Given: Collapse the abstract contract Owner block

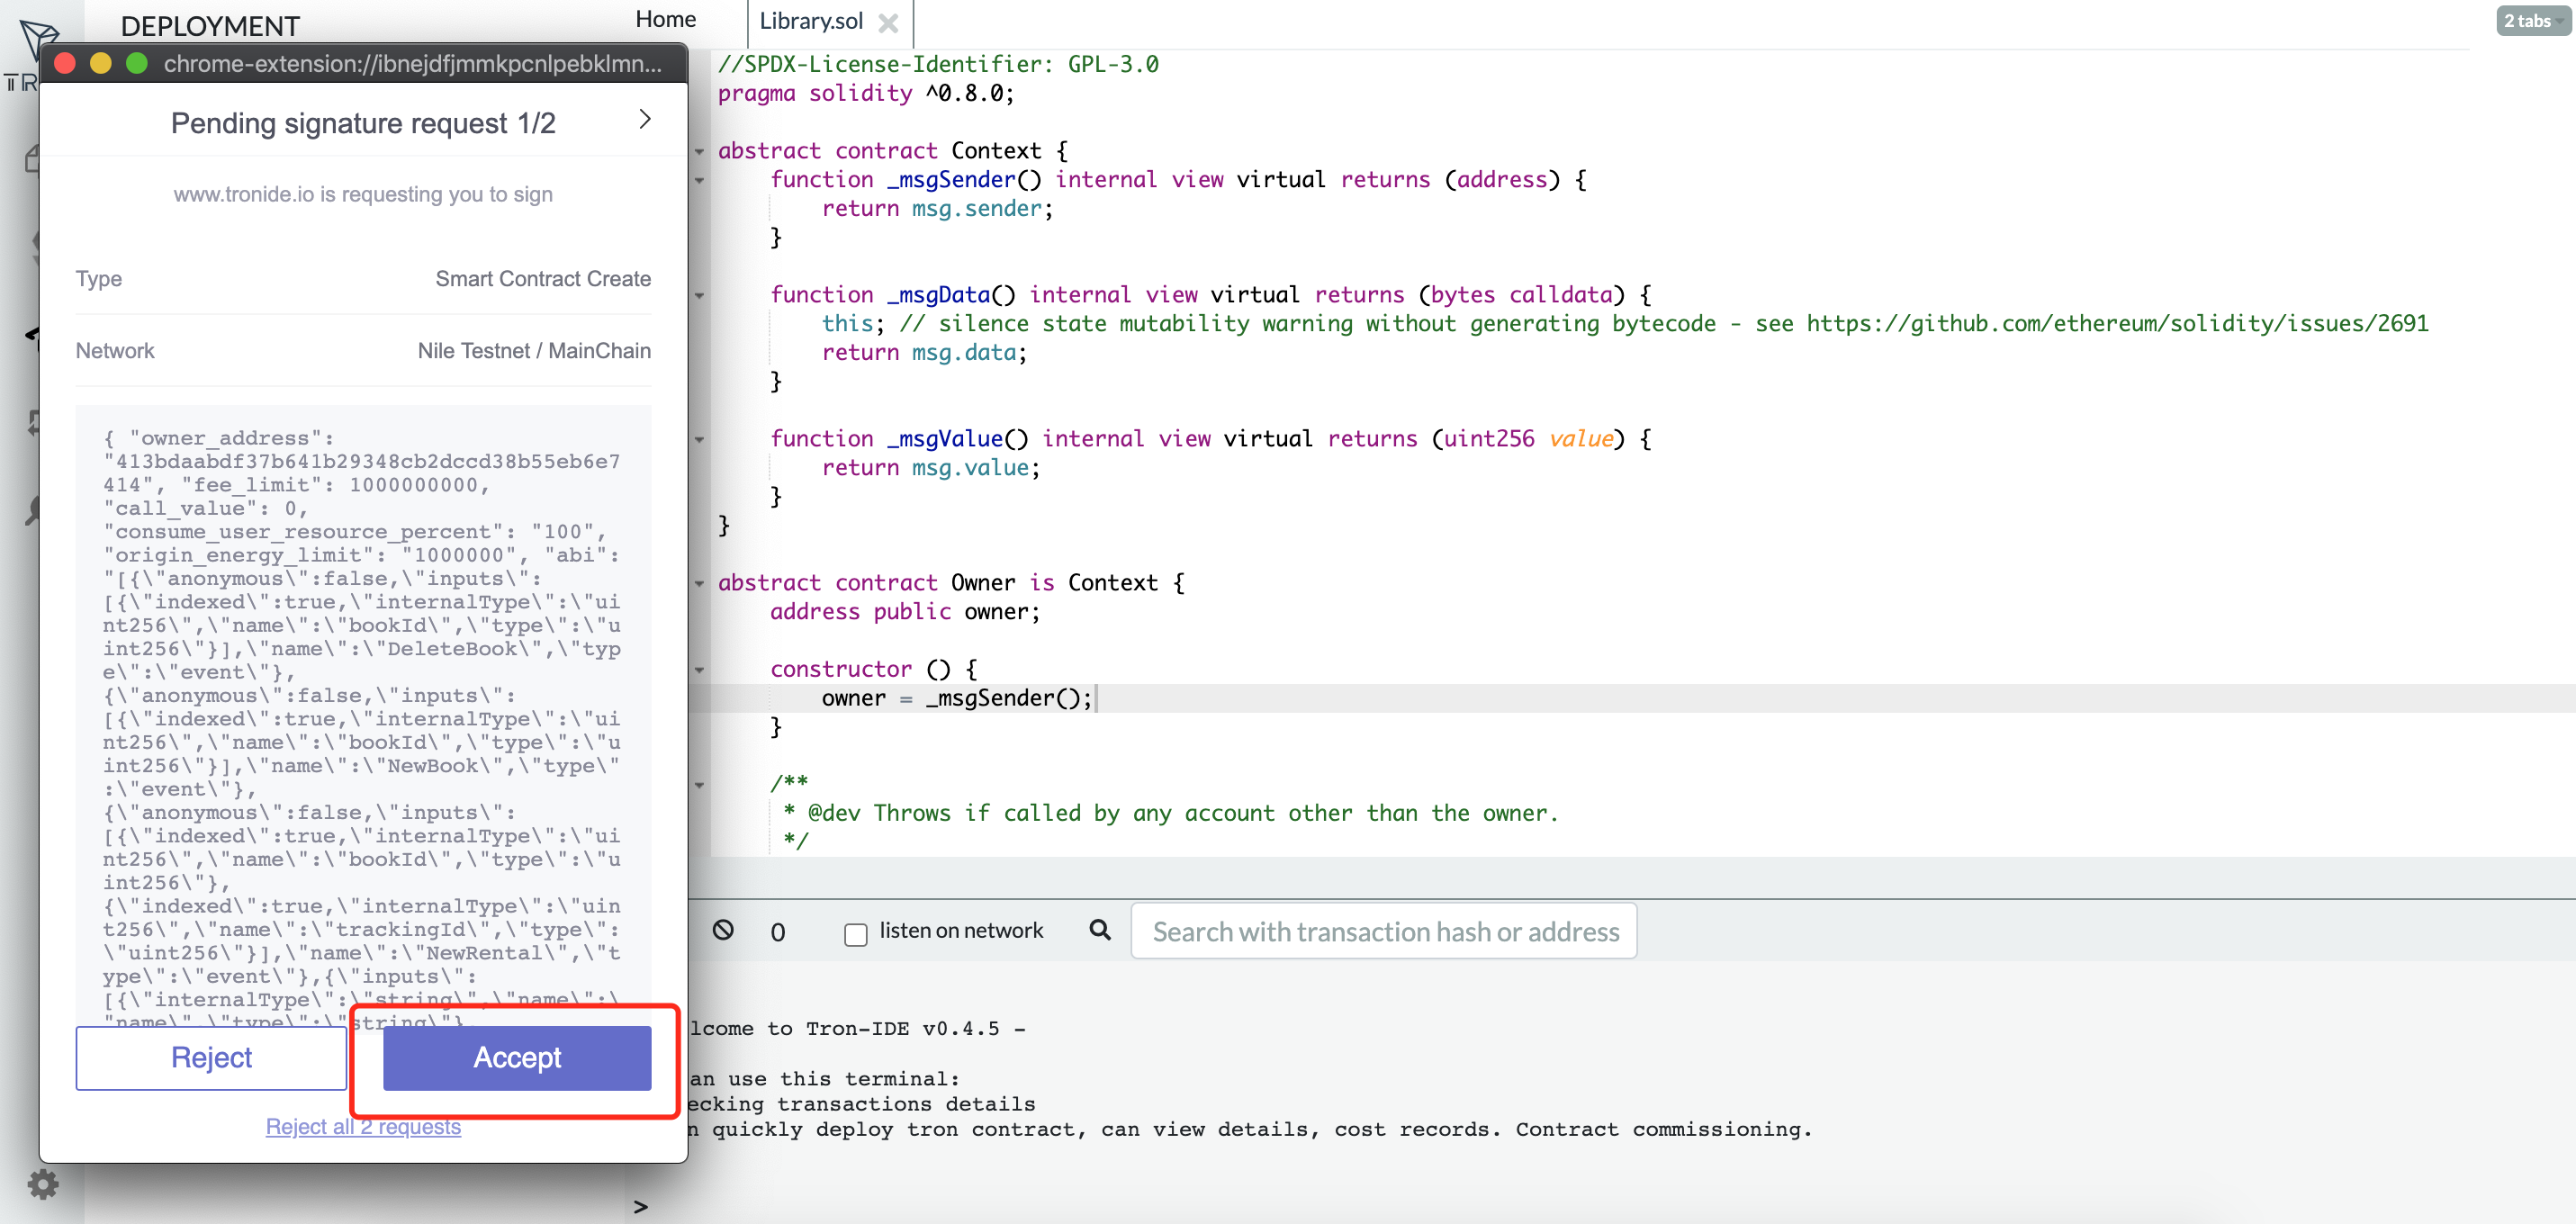Looking at the screenshot, I should 700,584.
